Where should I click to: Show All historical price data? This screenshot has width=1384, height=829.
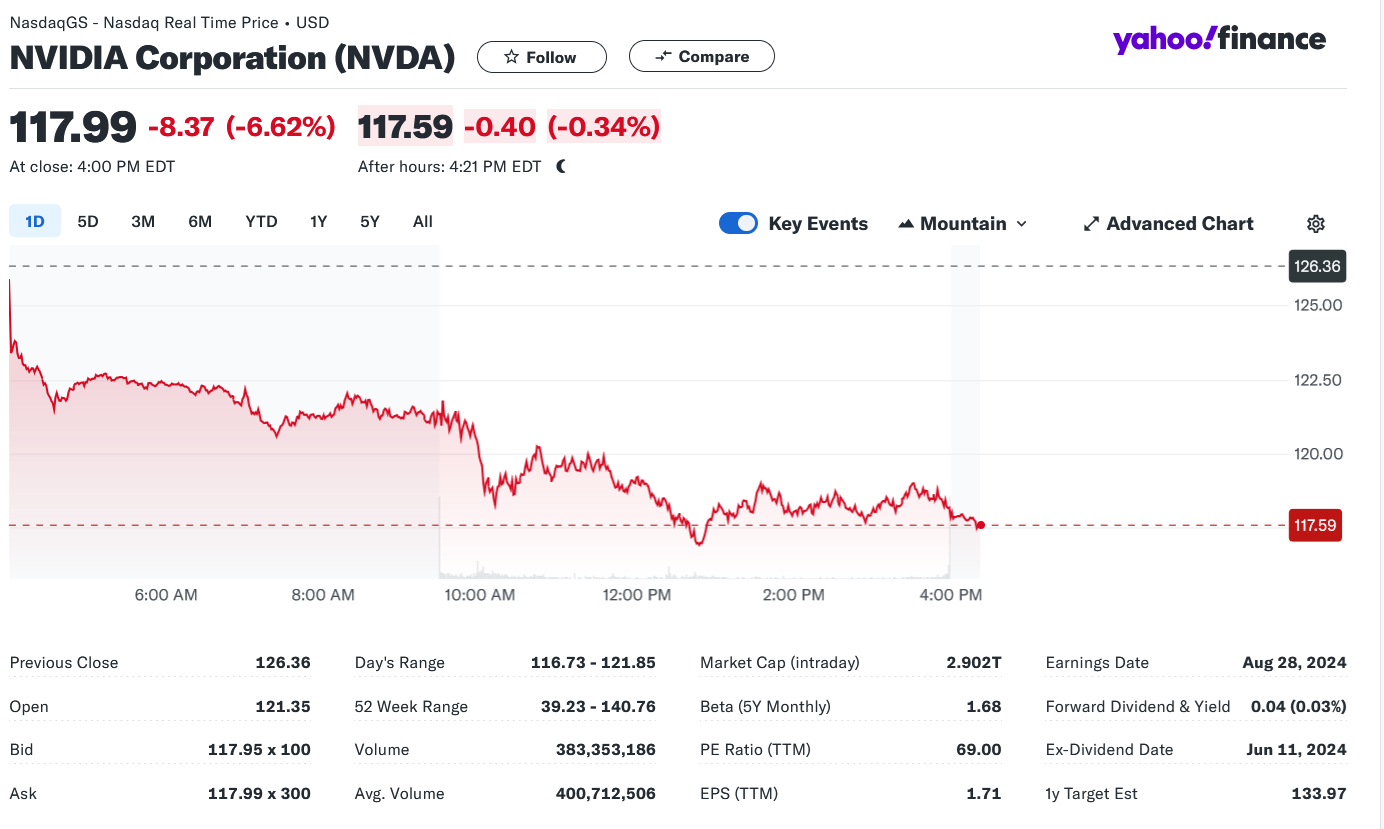click(x=423, y=222)
